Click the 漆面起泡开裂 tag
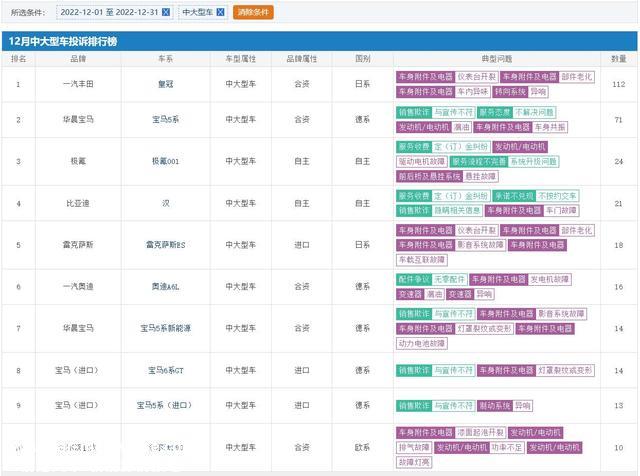 [480, 432]
